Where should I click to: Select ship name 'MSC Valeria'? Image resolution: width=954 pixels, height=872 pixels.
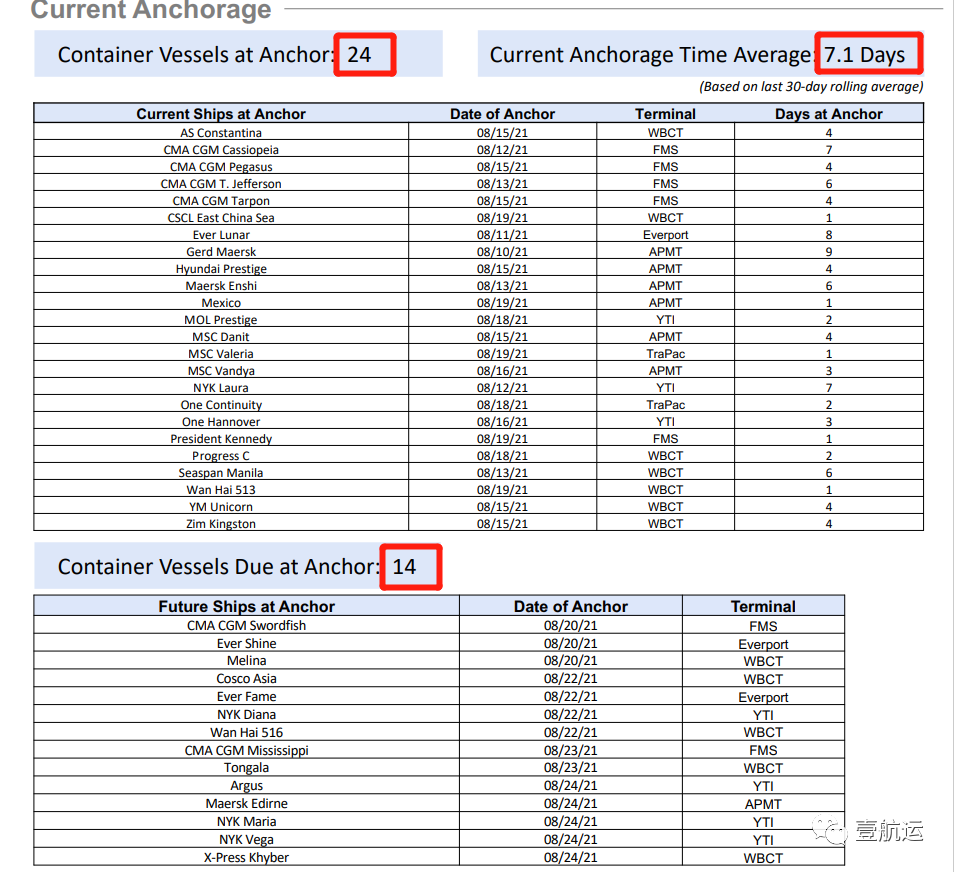221,354
